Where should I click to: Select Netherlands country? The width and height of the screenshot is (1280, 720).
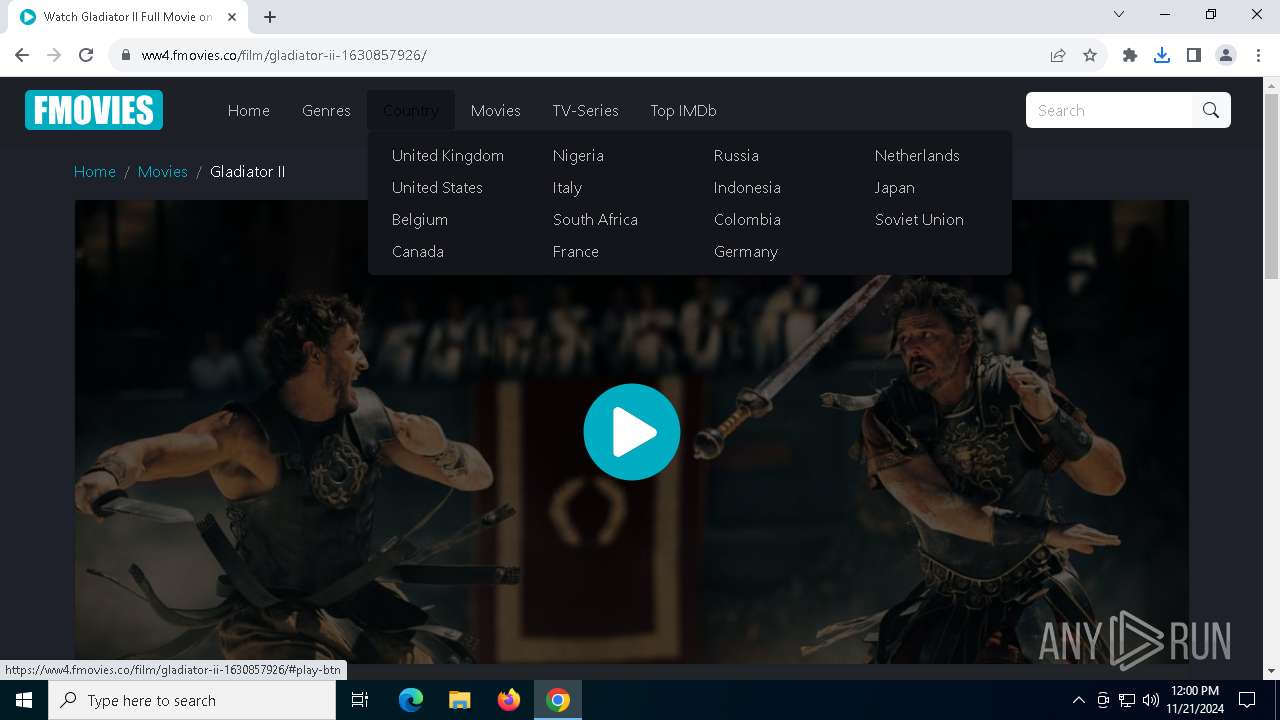click(x=917, y=155)
